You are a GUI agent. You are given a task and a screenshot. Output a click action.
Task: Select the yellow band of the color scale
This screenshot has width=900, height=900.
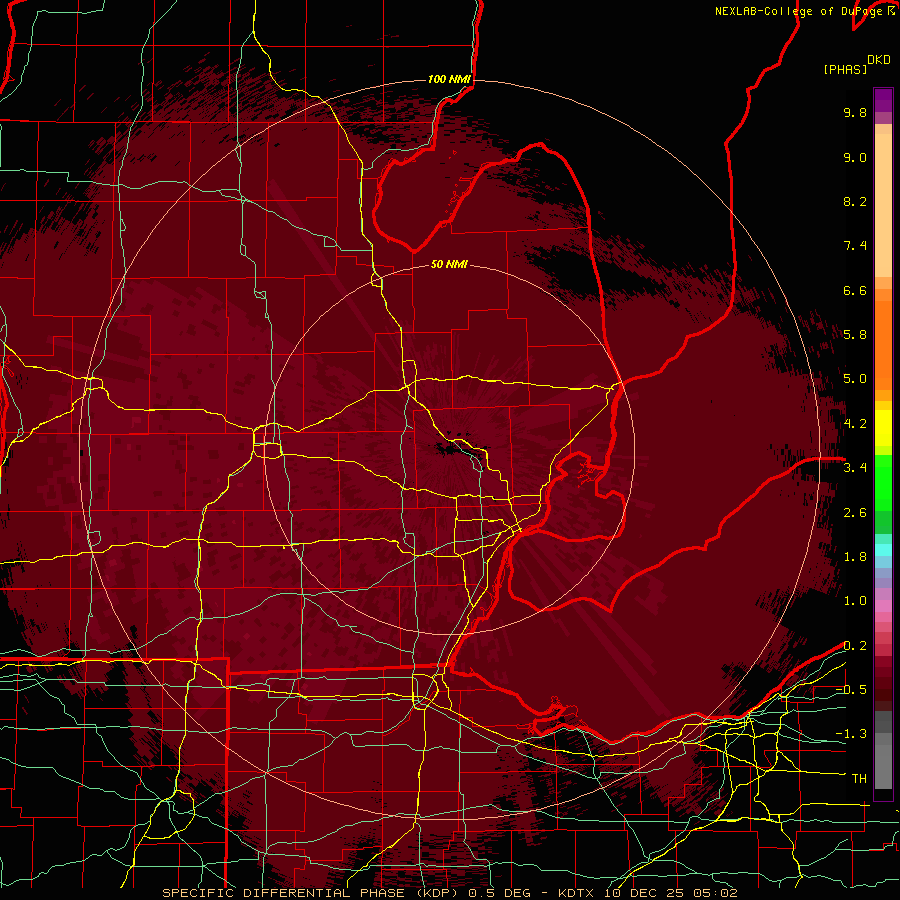pos(883,428)
